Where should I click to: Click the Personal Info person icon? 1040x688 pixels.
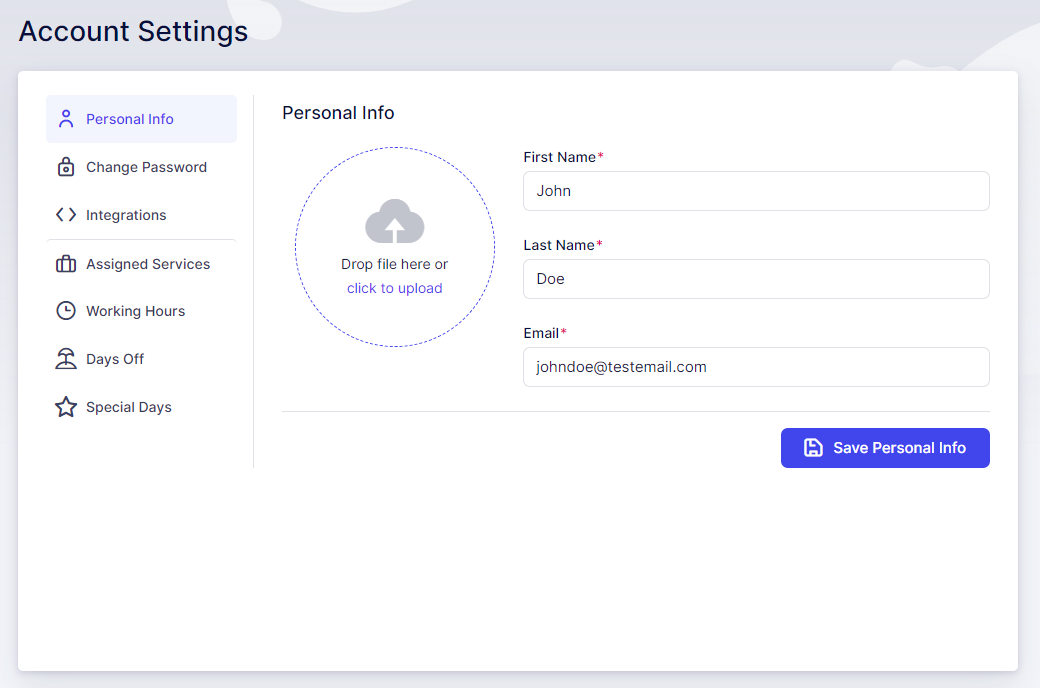[x=66, y=119]
